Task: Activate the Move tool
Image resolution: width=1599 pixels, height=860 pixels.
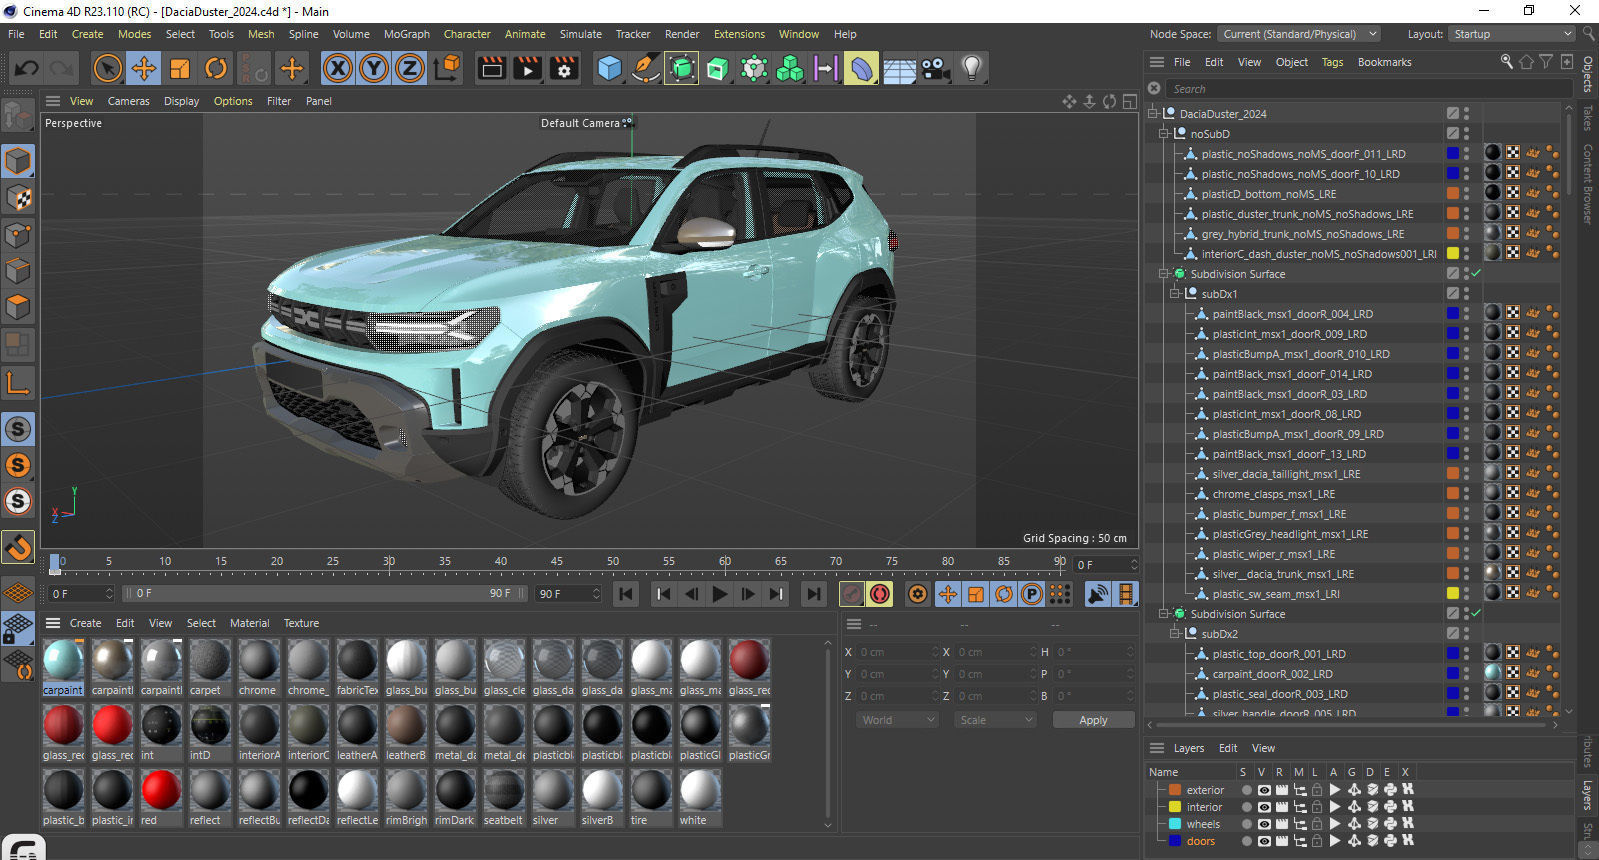Action: [144, 68]
